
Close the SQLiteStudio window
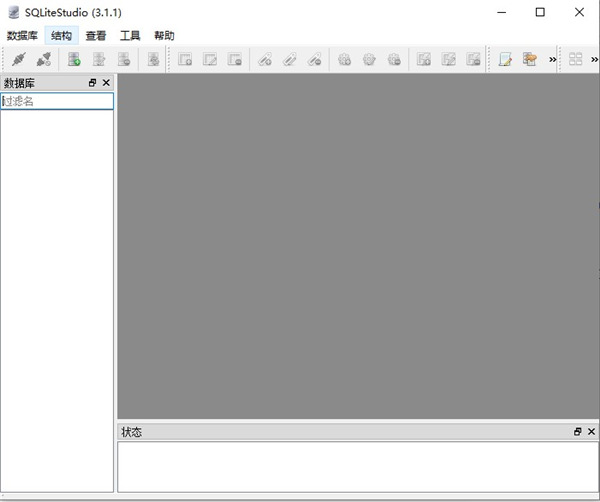579,12
